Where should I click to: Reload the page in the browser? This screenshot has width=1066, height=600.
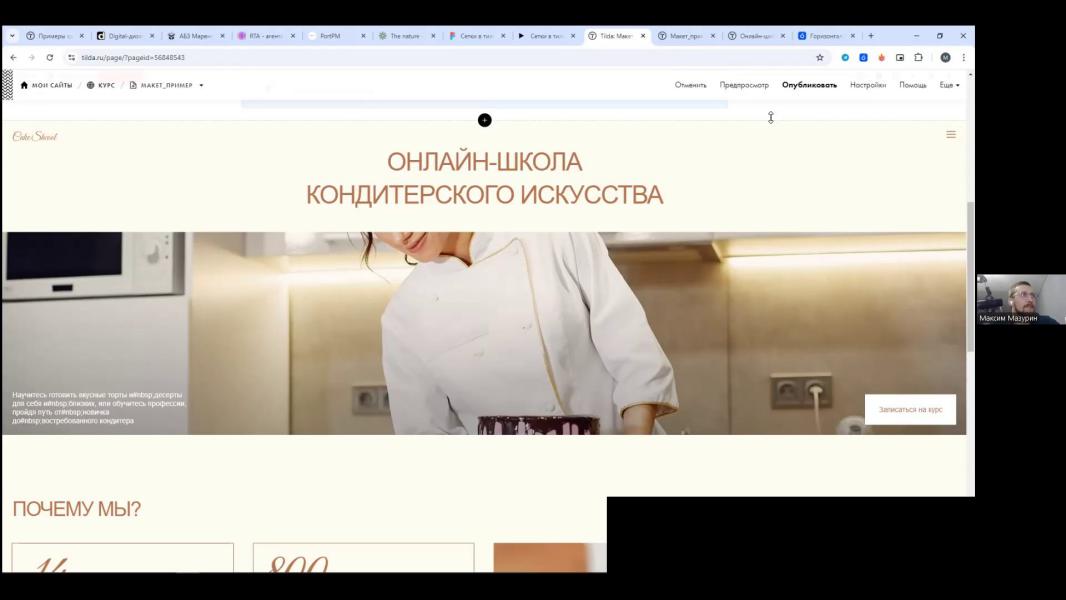pyautogui.click(x=50, y=58)
